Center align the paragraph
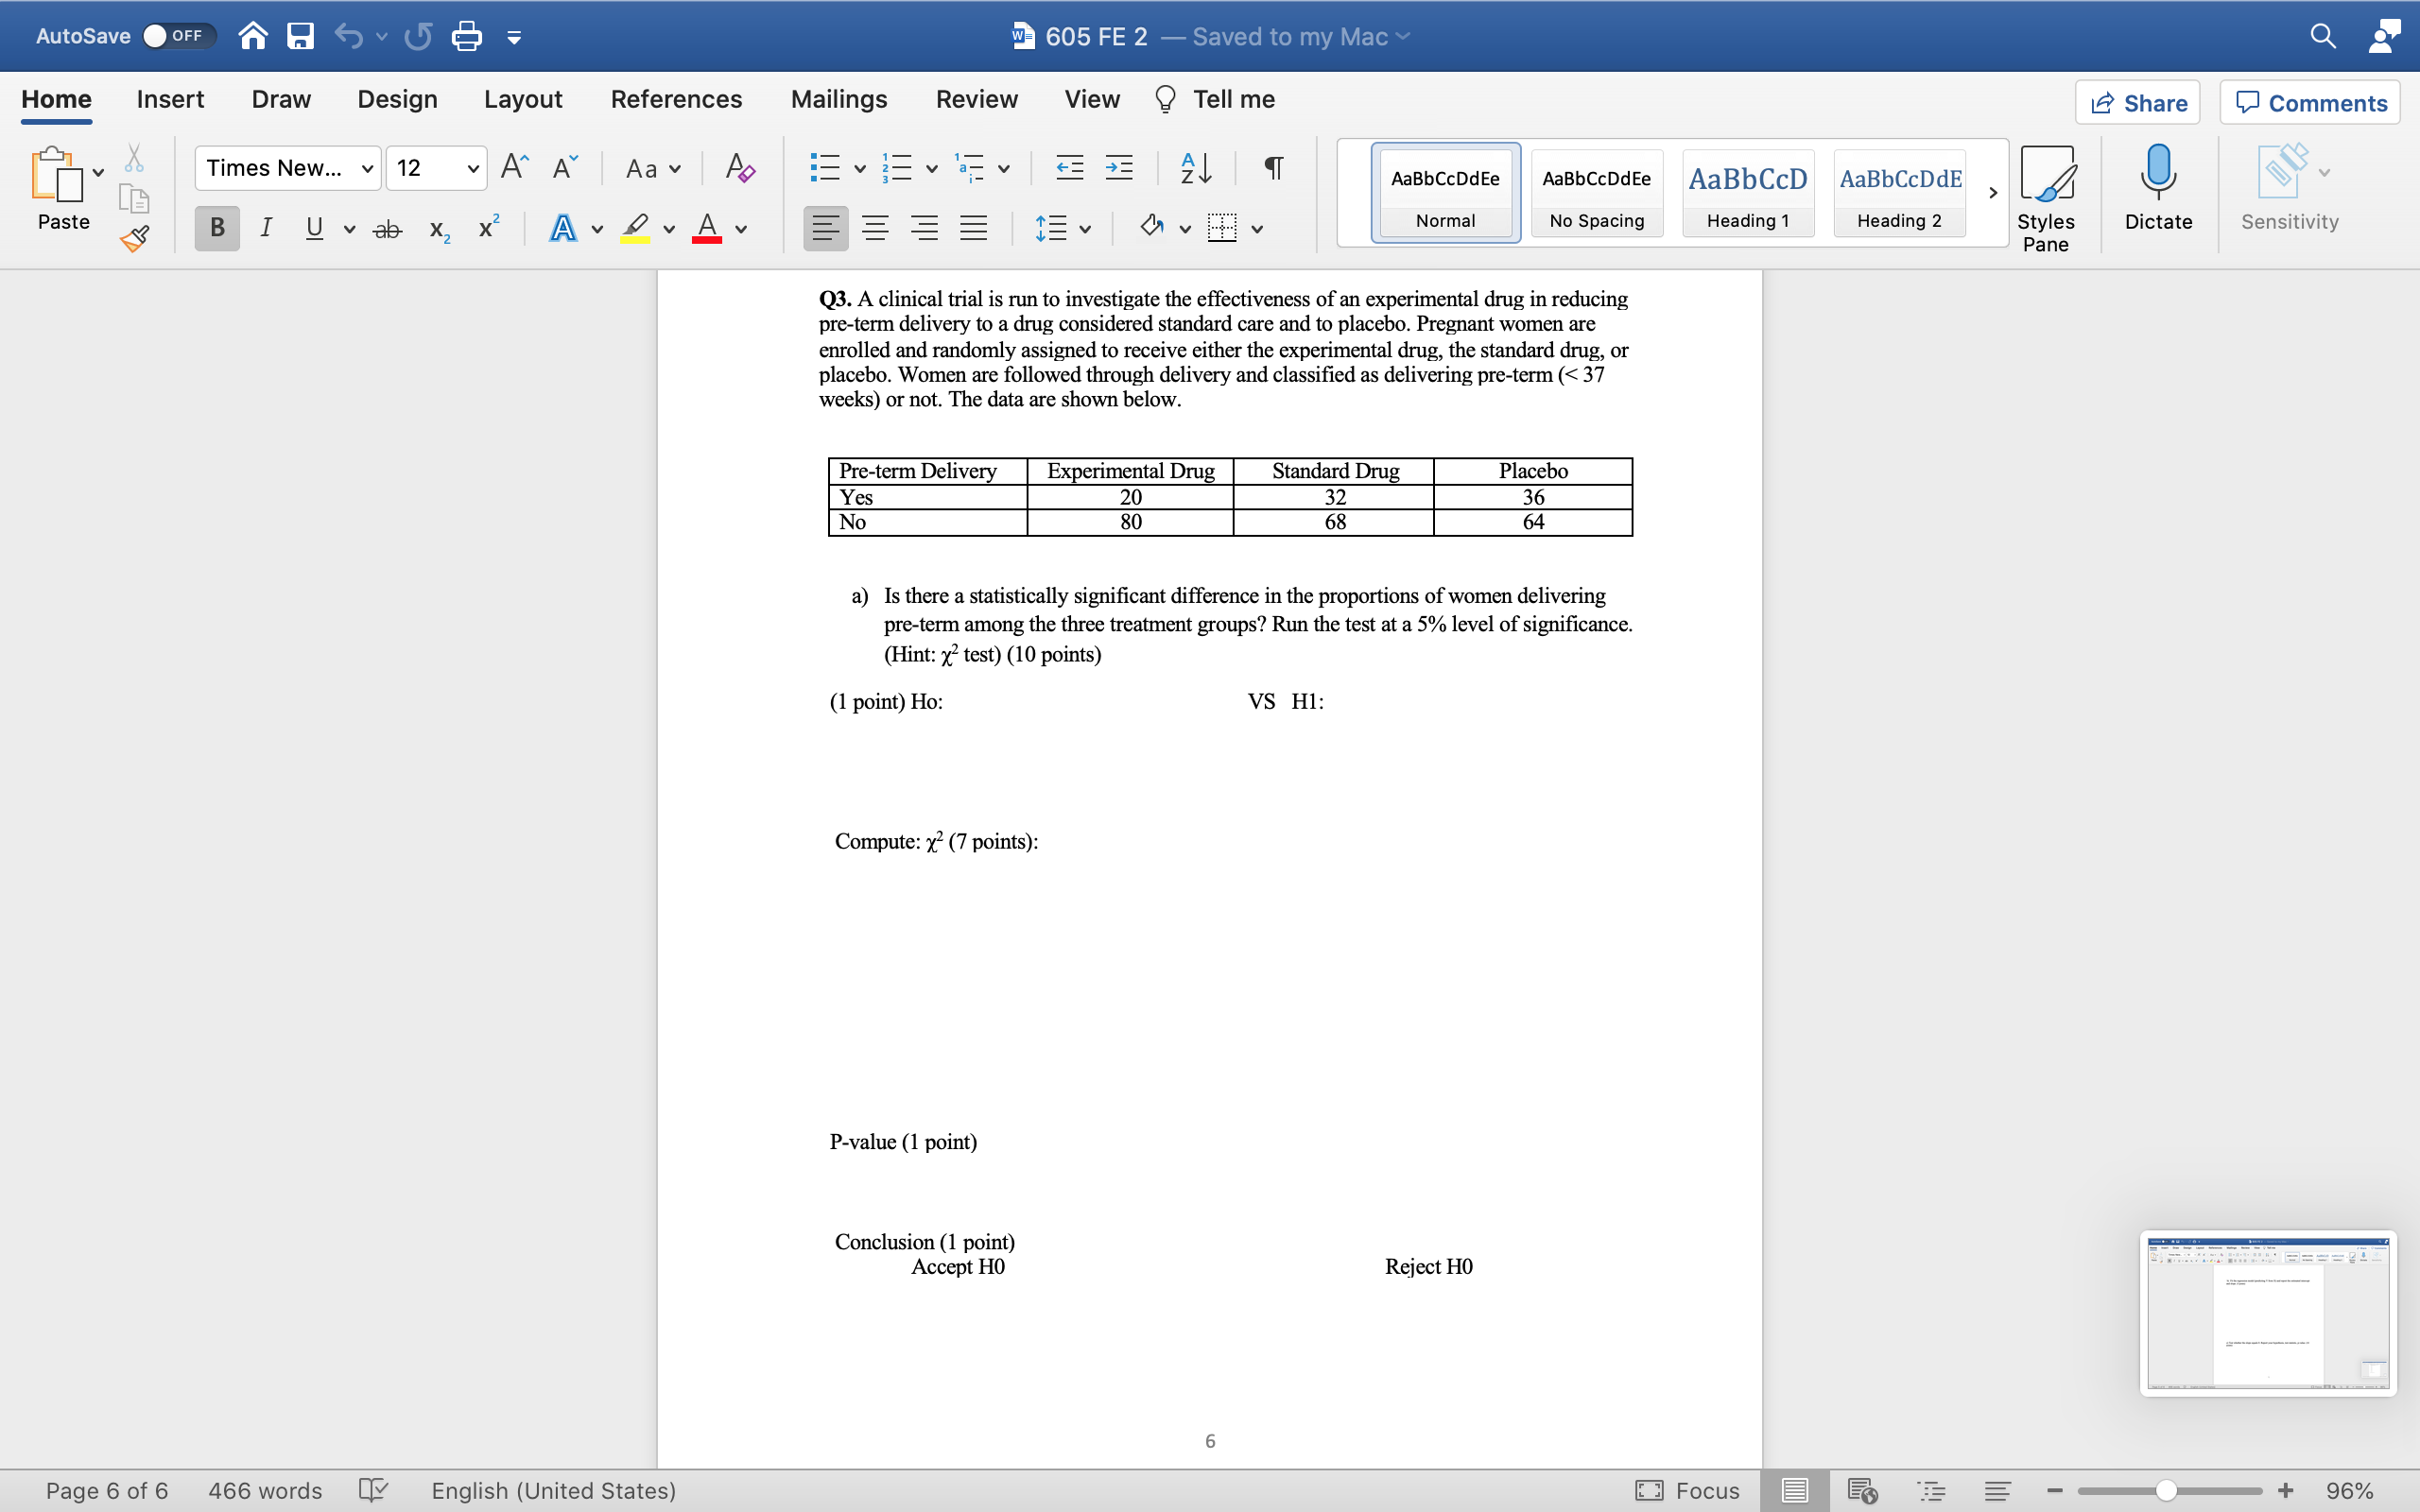The image size is (2420, 1512). point(875,228)
